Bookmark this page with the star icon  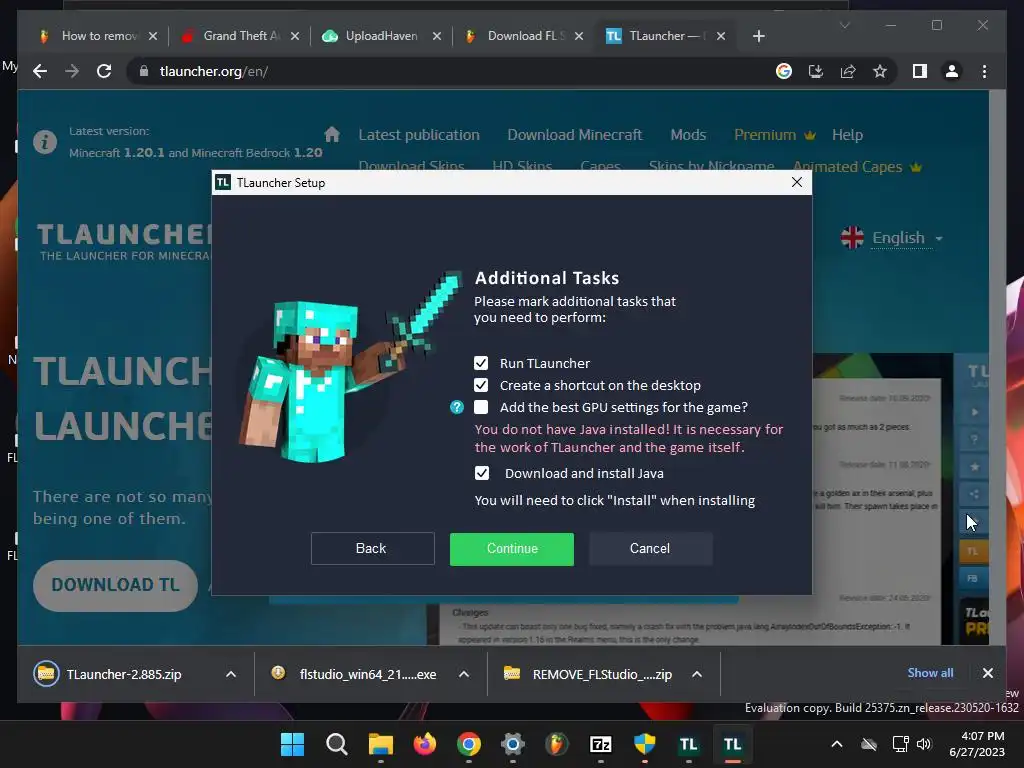pos(880,71)
